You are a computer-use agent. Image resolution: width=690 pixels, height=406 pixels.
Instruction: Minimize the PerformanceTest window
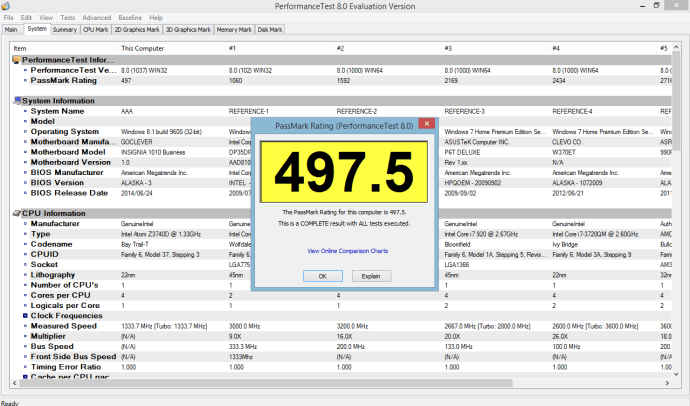(643, 6)
